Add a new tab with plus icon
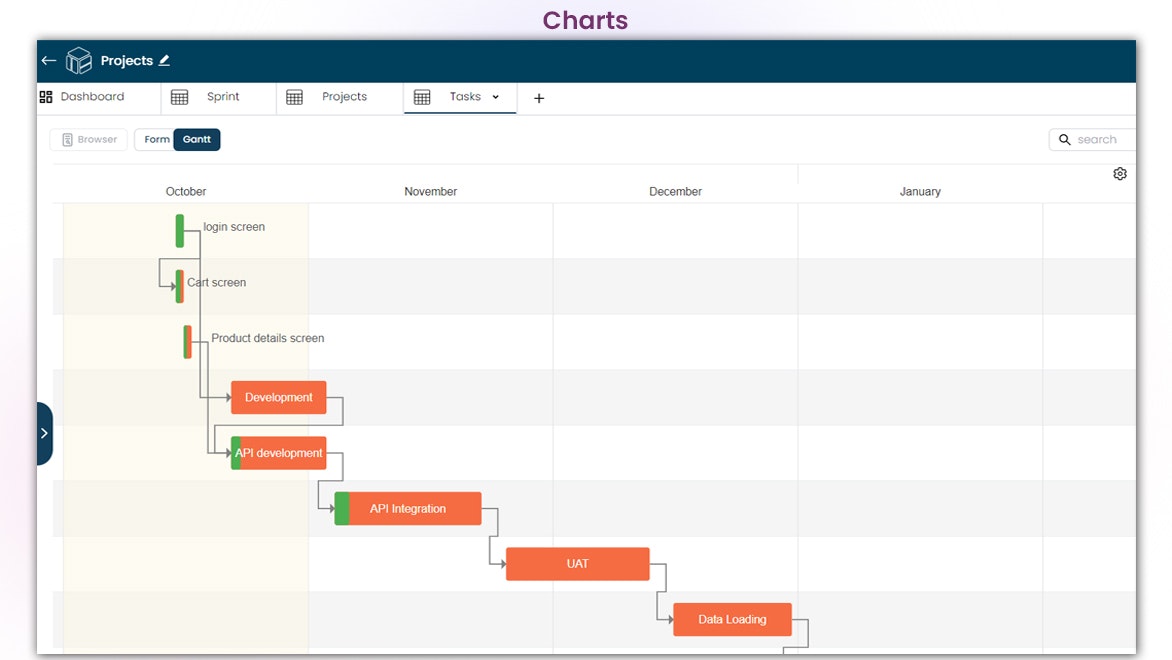The width and height of the screenshot is (1172, 660). click(539, 98)
